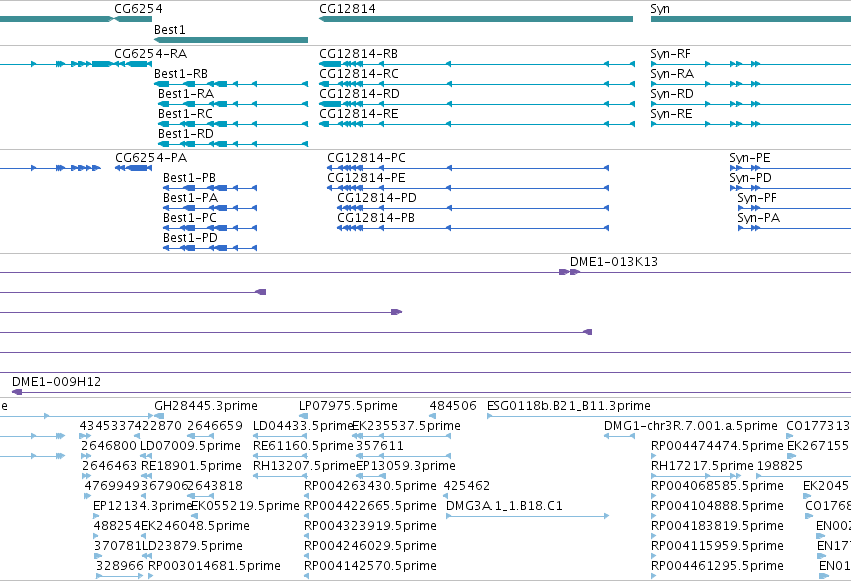Click the 425462 feature label
851x581 pixels.
click(467, 486)
